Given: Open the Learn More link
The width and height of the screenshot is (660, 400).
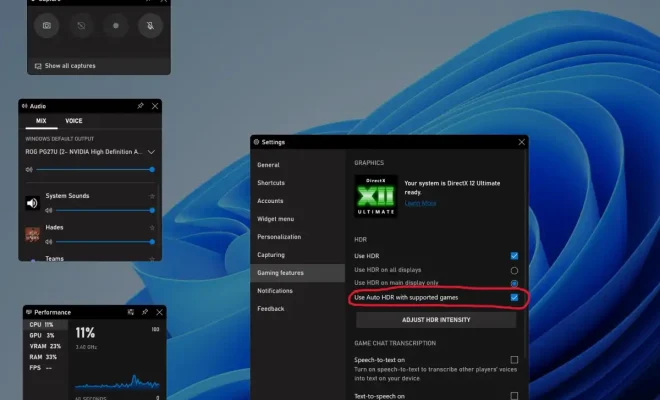Looking at the screenshot, I should click(420, 203).
